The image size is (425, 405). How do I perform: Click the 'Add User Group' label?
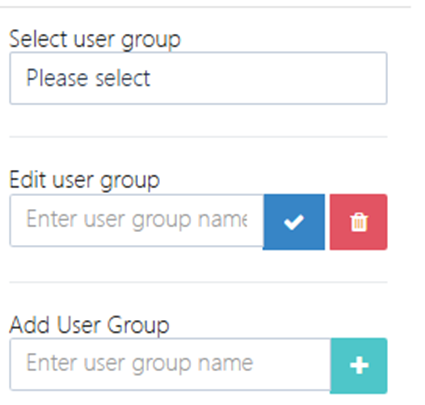(89, 325)
